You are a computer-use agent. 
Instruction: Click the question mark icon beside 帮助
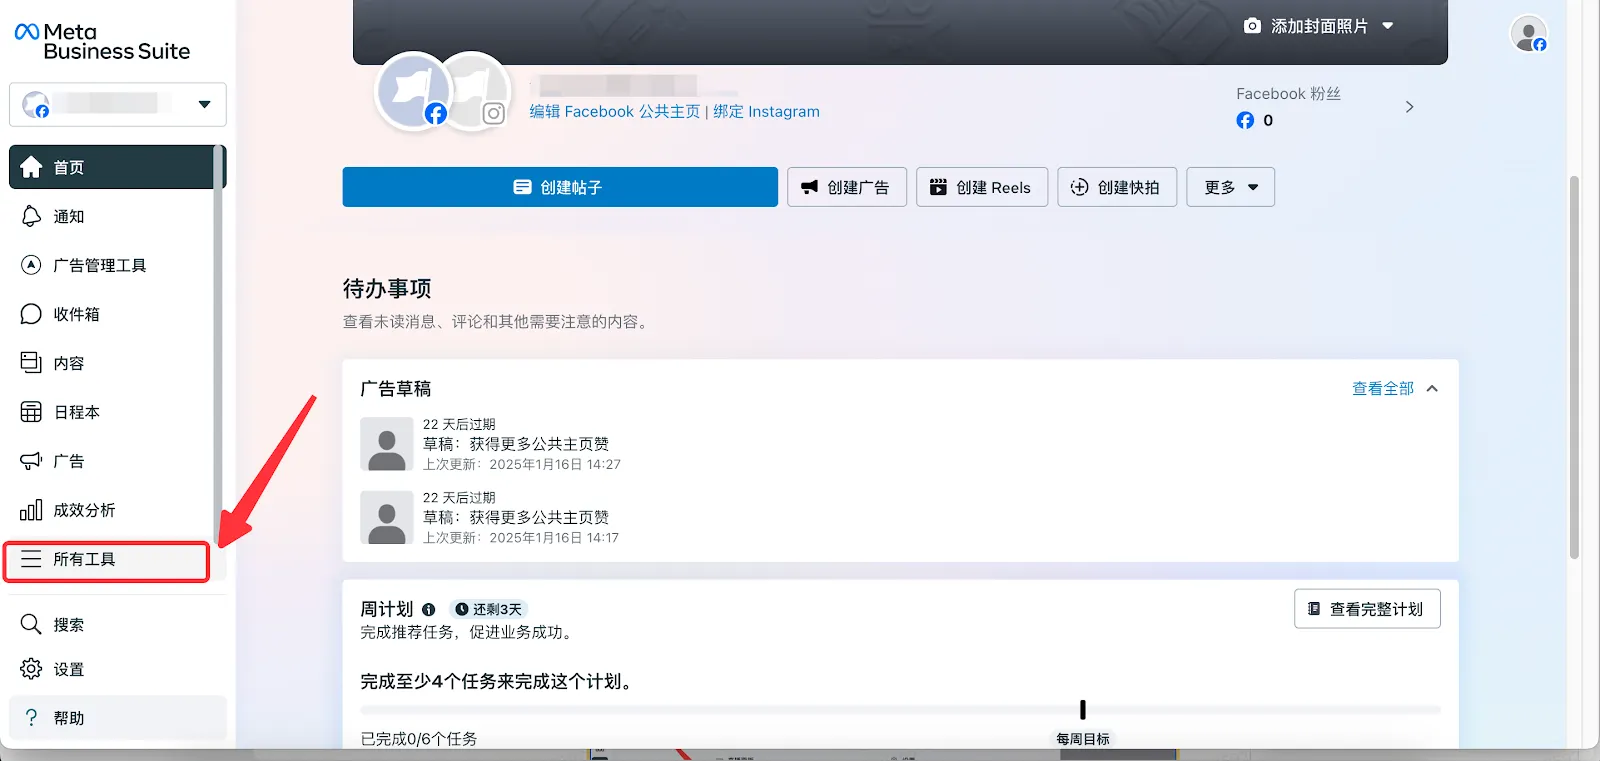(x=31, y=718)
